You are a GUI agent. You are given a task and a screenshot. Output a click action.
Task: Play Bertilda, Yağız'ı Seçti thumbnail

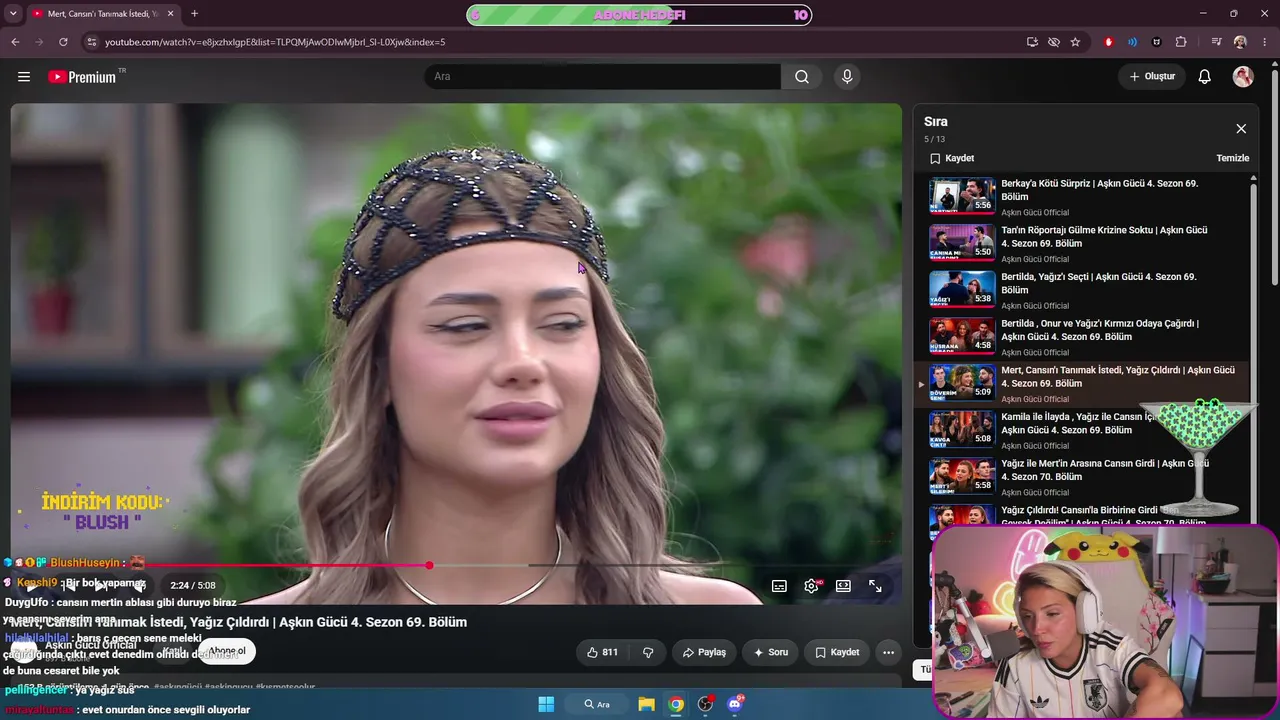962,288
